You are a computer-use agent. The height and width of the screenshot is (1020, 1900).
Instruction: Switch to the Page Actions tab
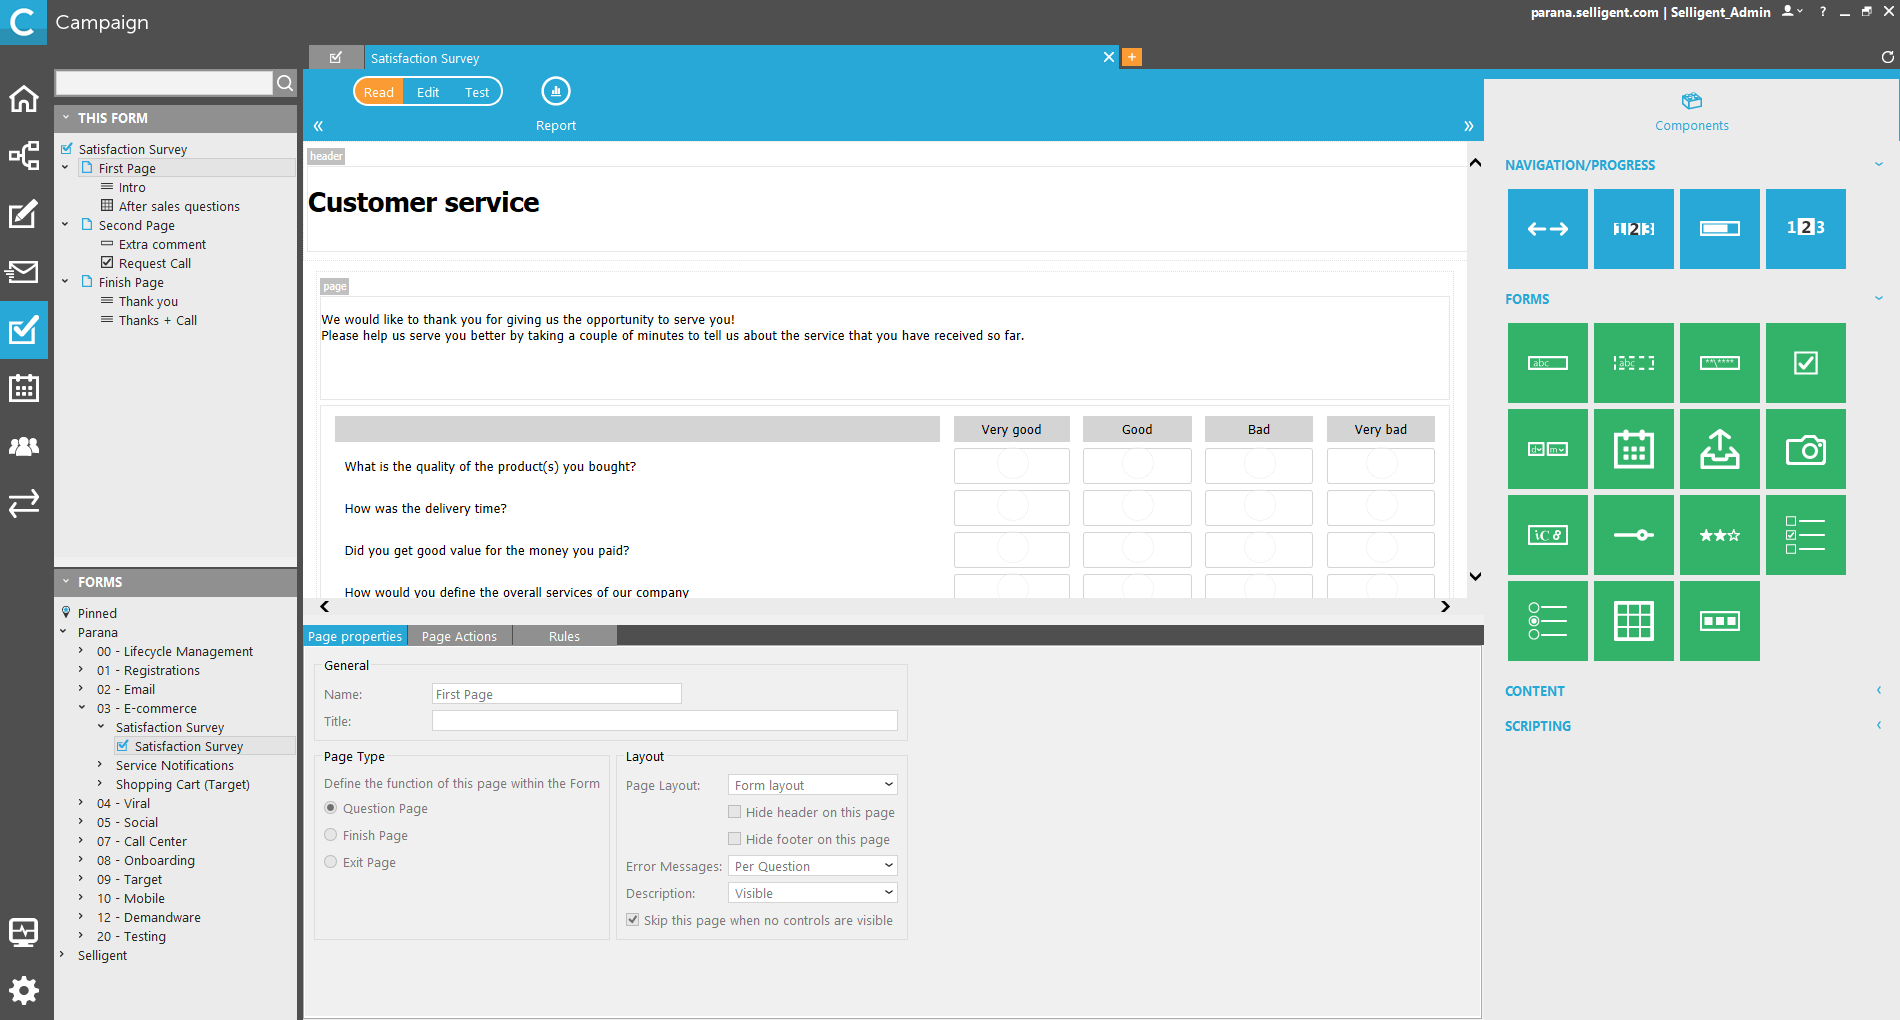[459, 636]
